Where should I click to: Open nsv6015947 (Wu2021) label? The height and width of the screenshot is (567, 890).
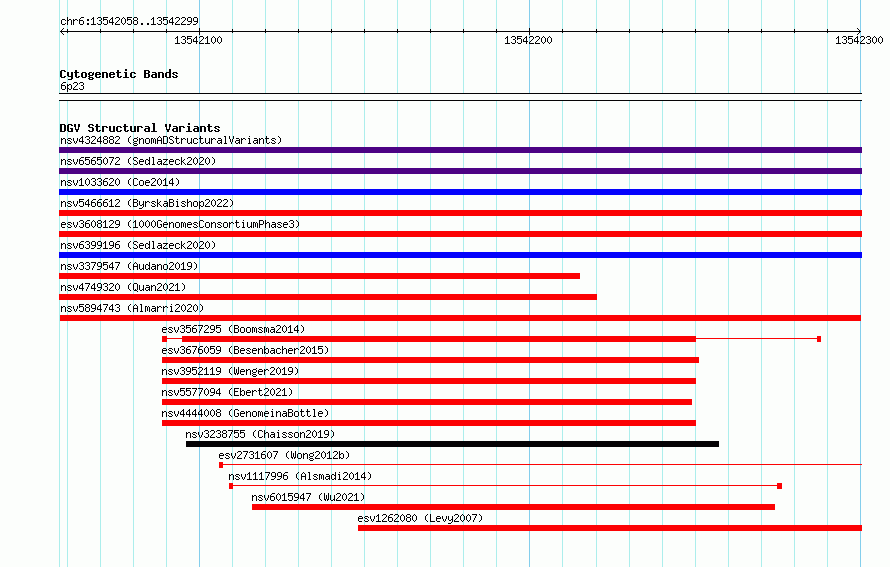click(308, 497)
